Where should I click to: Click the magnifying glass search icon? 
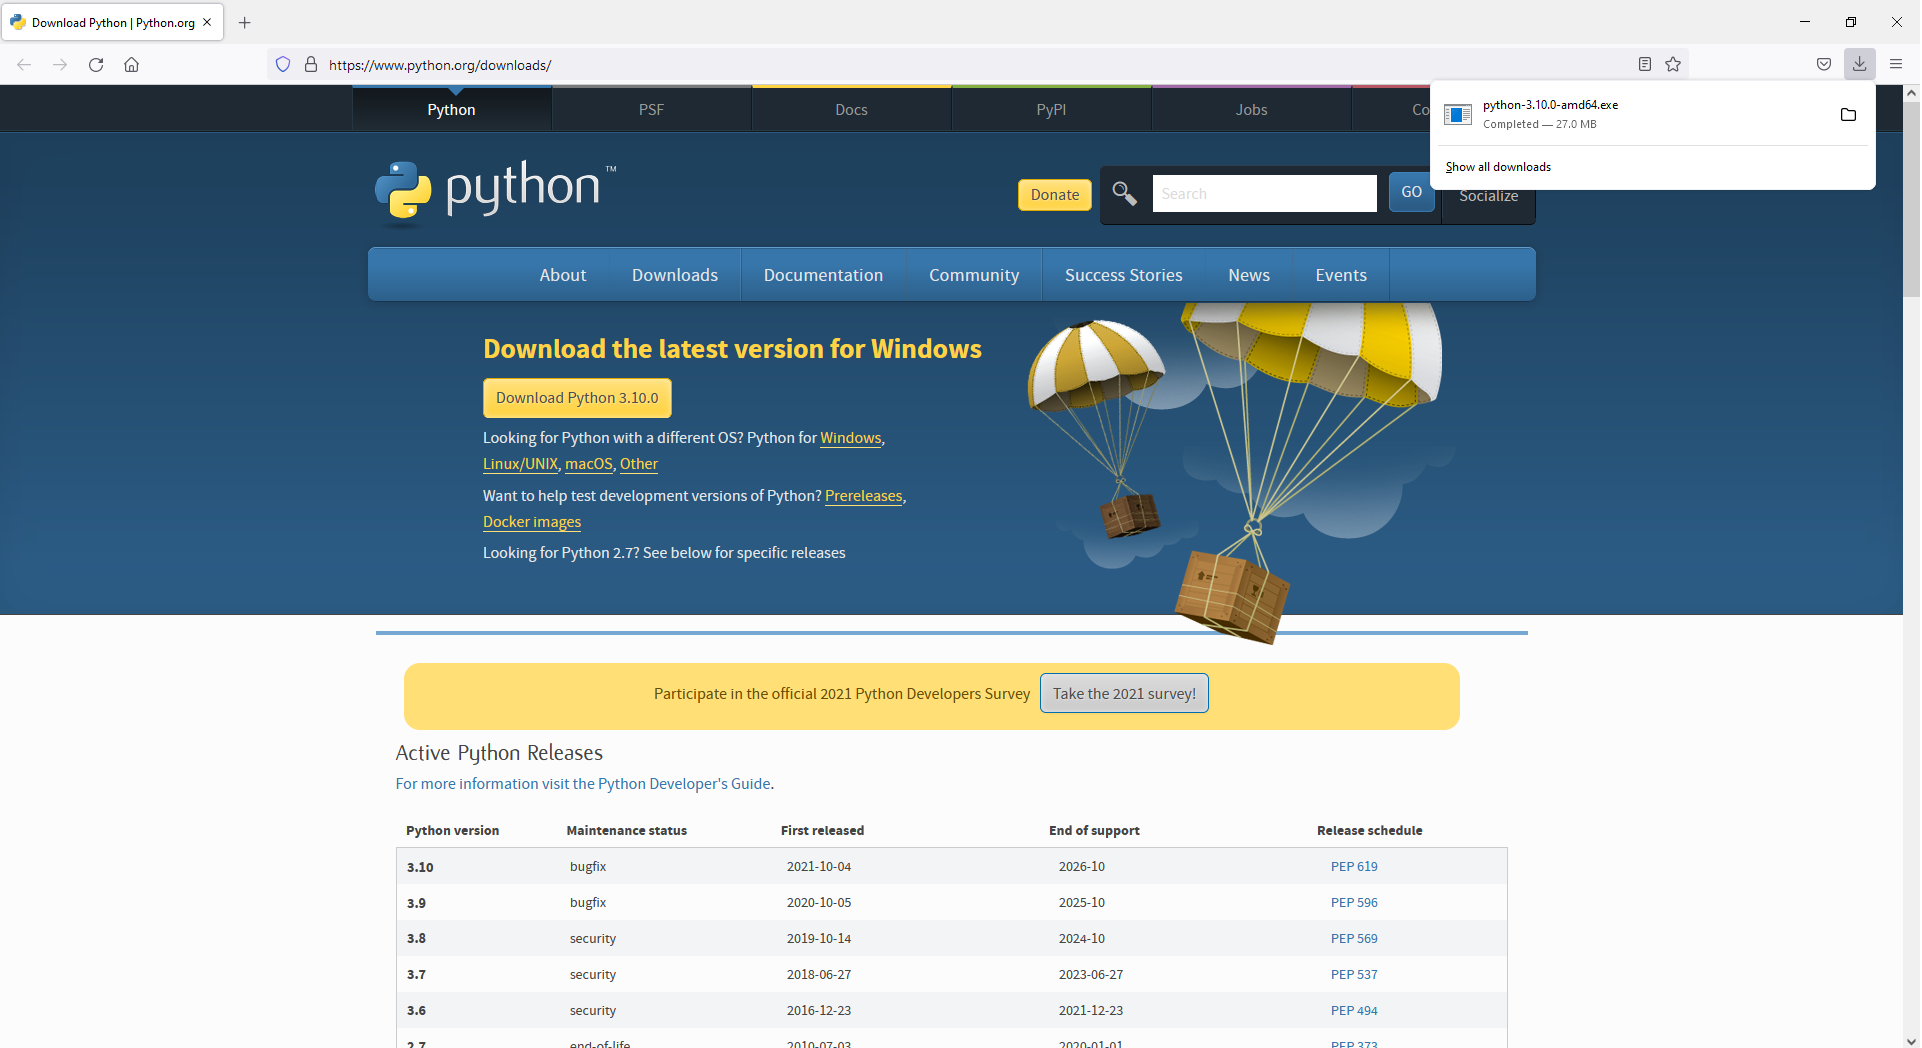click(x=1124, y=194)
